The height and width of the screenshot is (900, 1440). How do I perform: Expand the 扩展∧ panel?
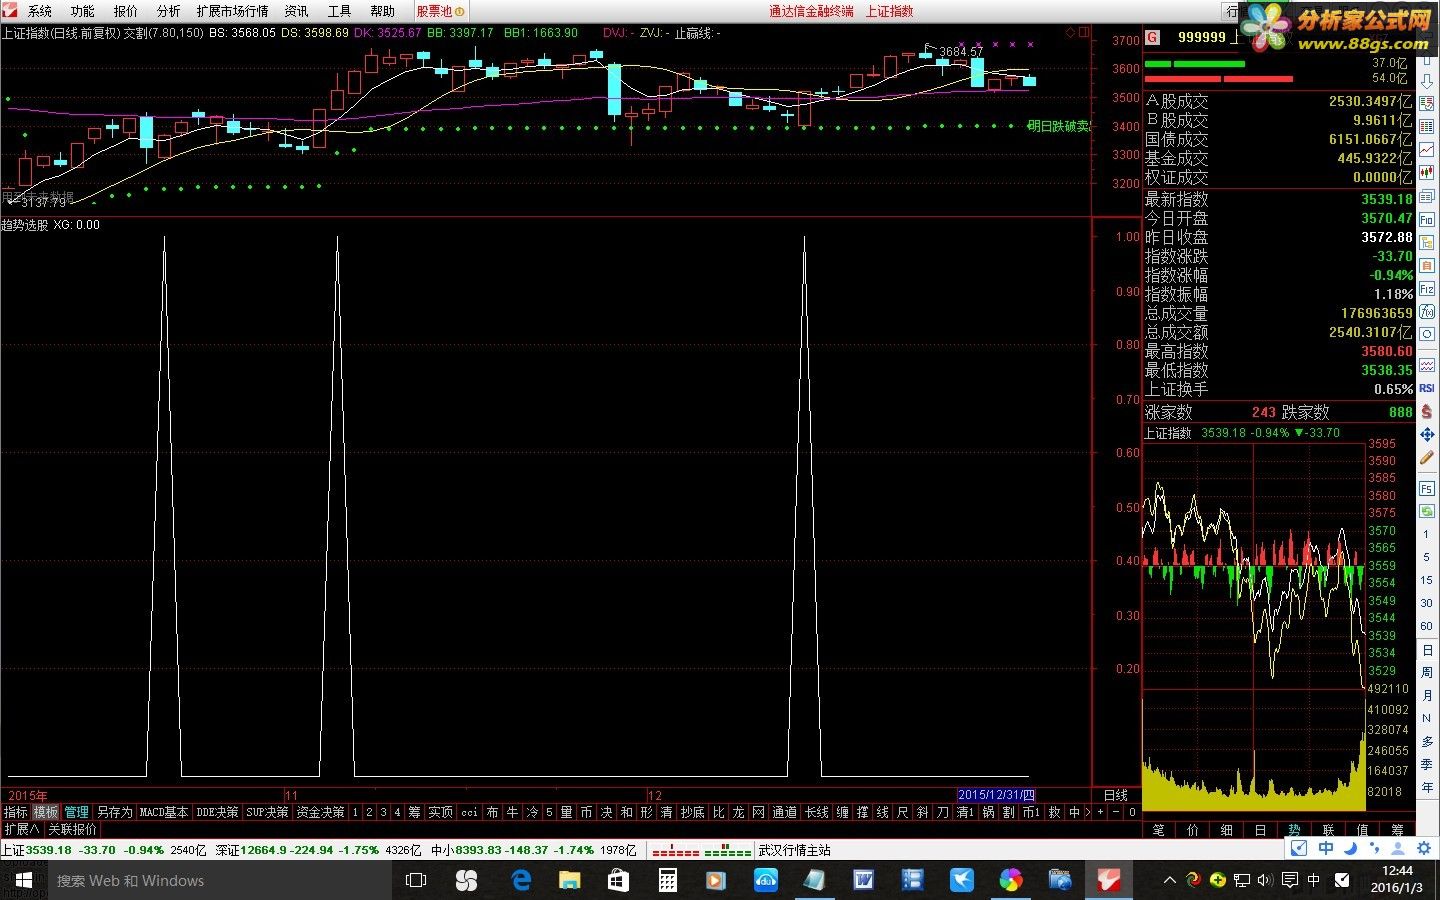pos(22,829)
